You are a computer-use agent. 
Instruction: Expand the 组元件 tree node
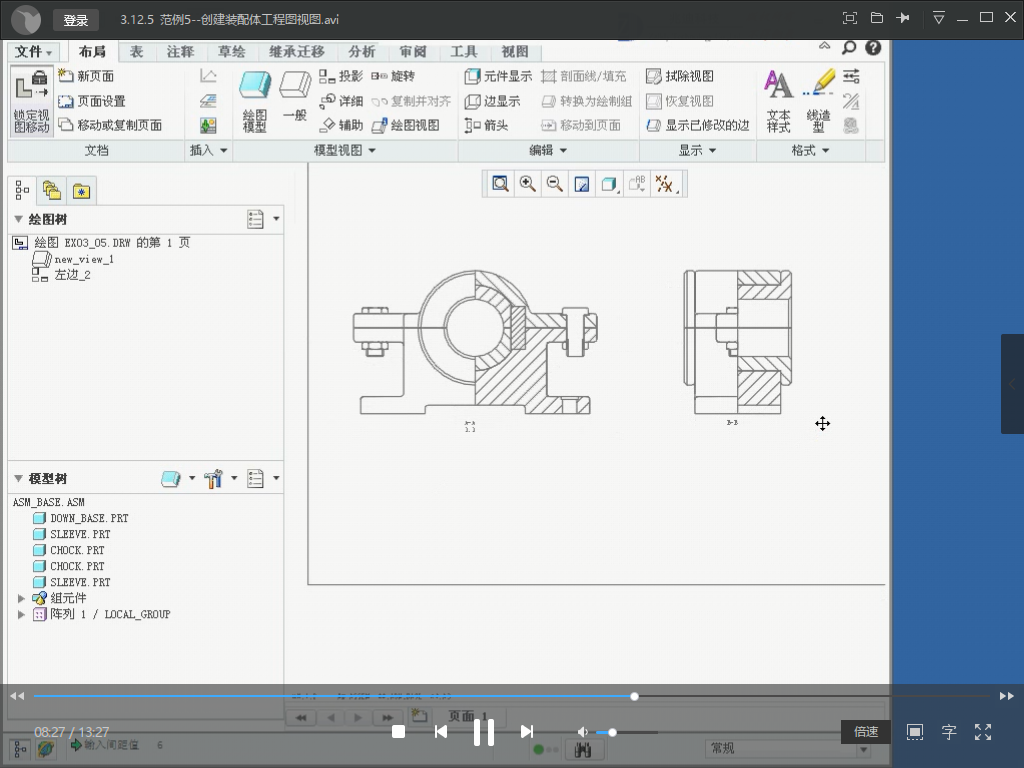tap(22, 598)
